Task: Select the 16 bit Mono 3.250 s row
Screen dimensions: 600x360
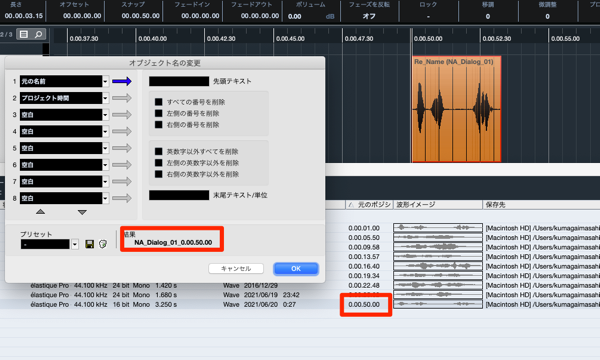Action: point(300,305)
